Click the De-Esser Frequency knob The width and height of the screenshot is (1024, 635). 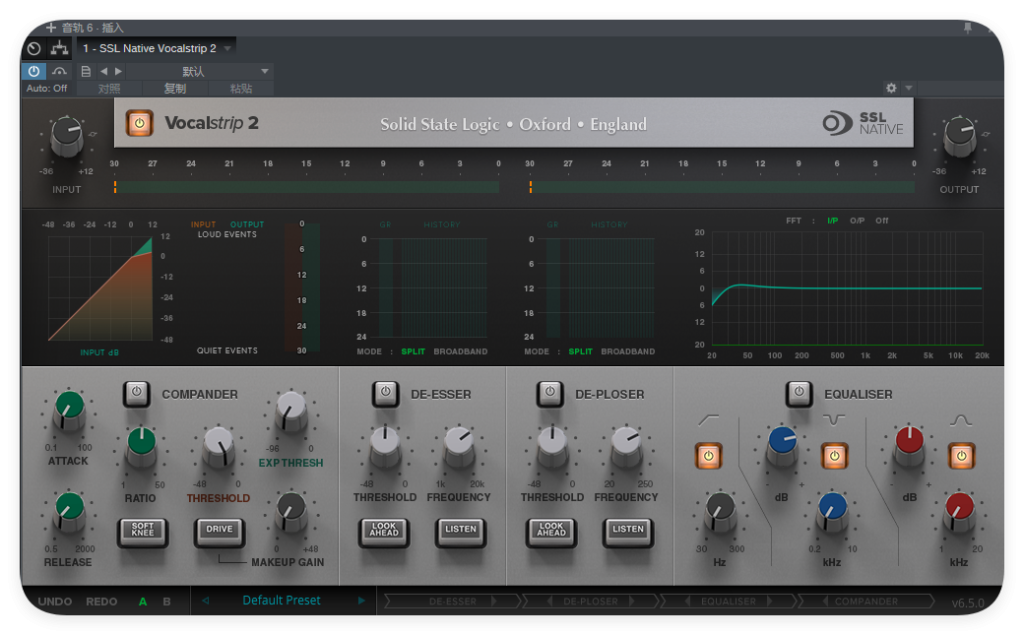(x=459, y=446)
